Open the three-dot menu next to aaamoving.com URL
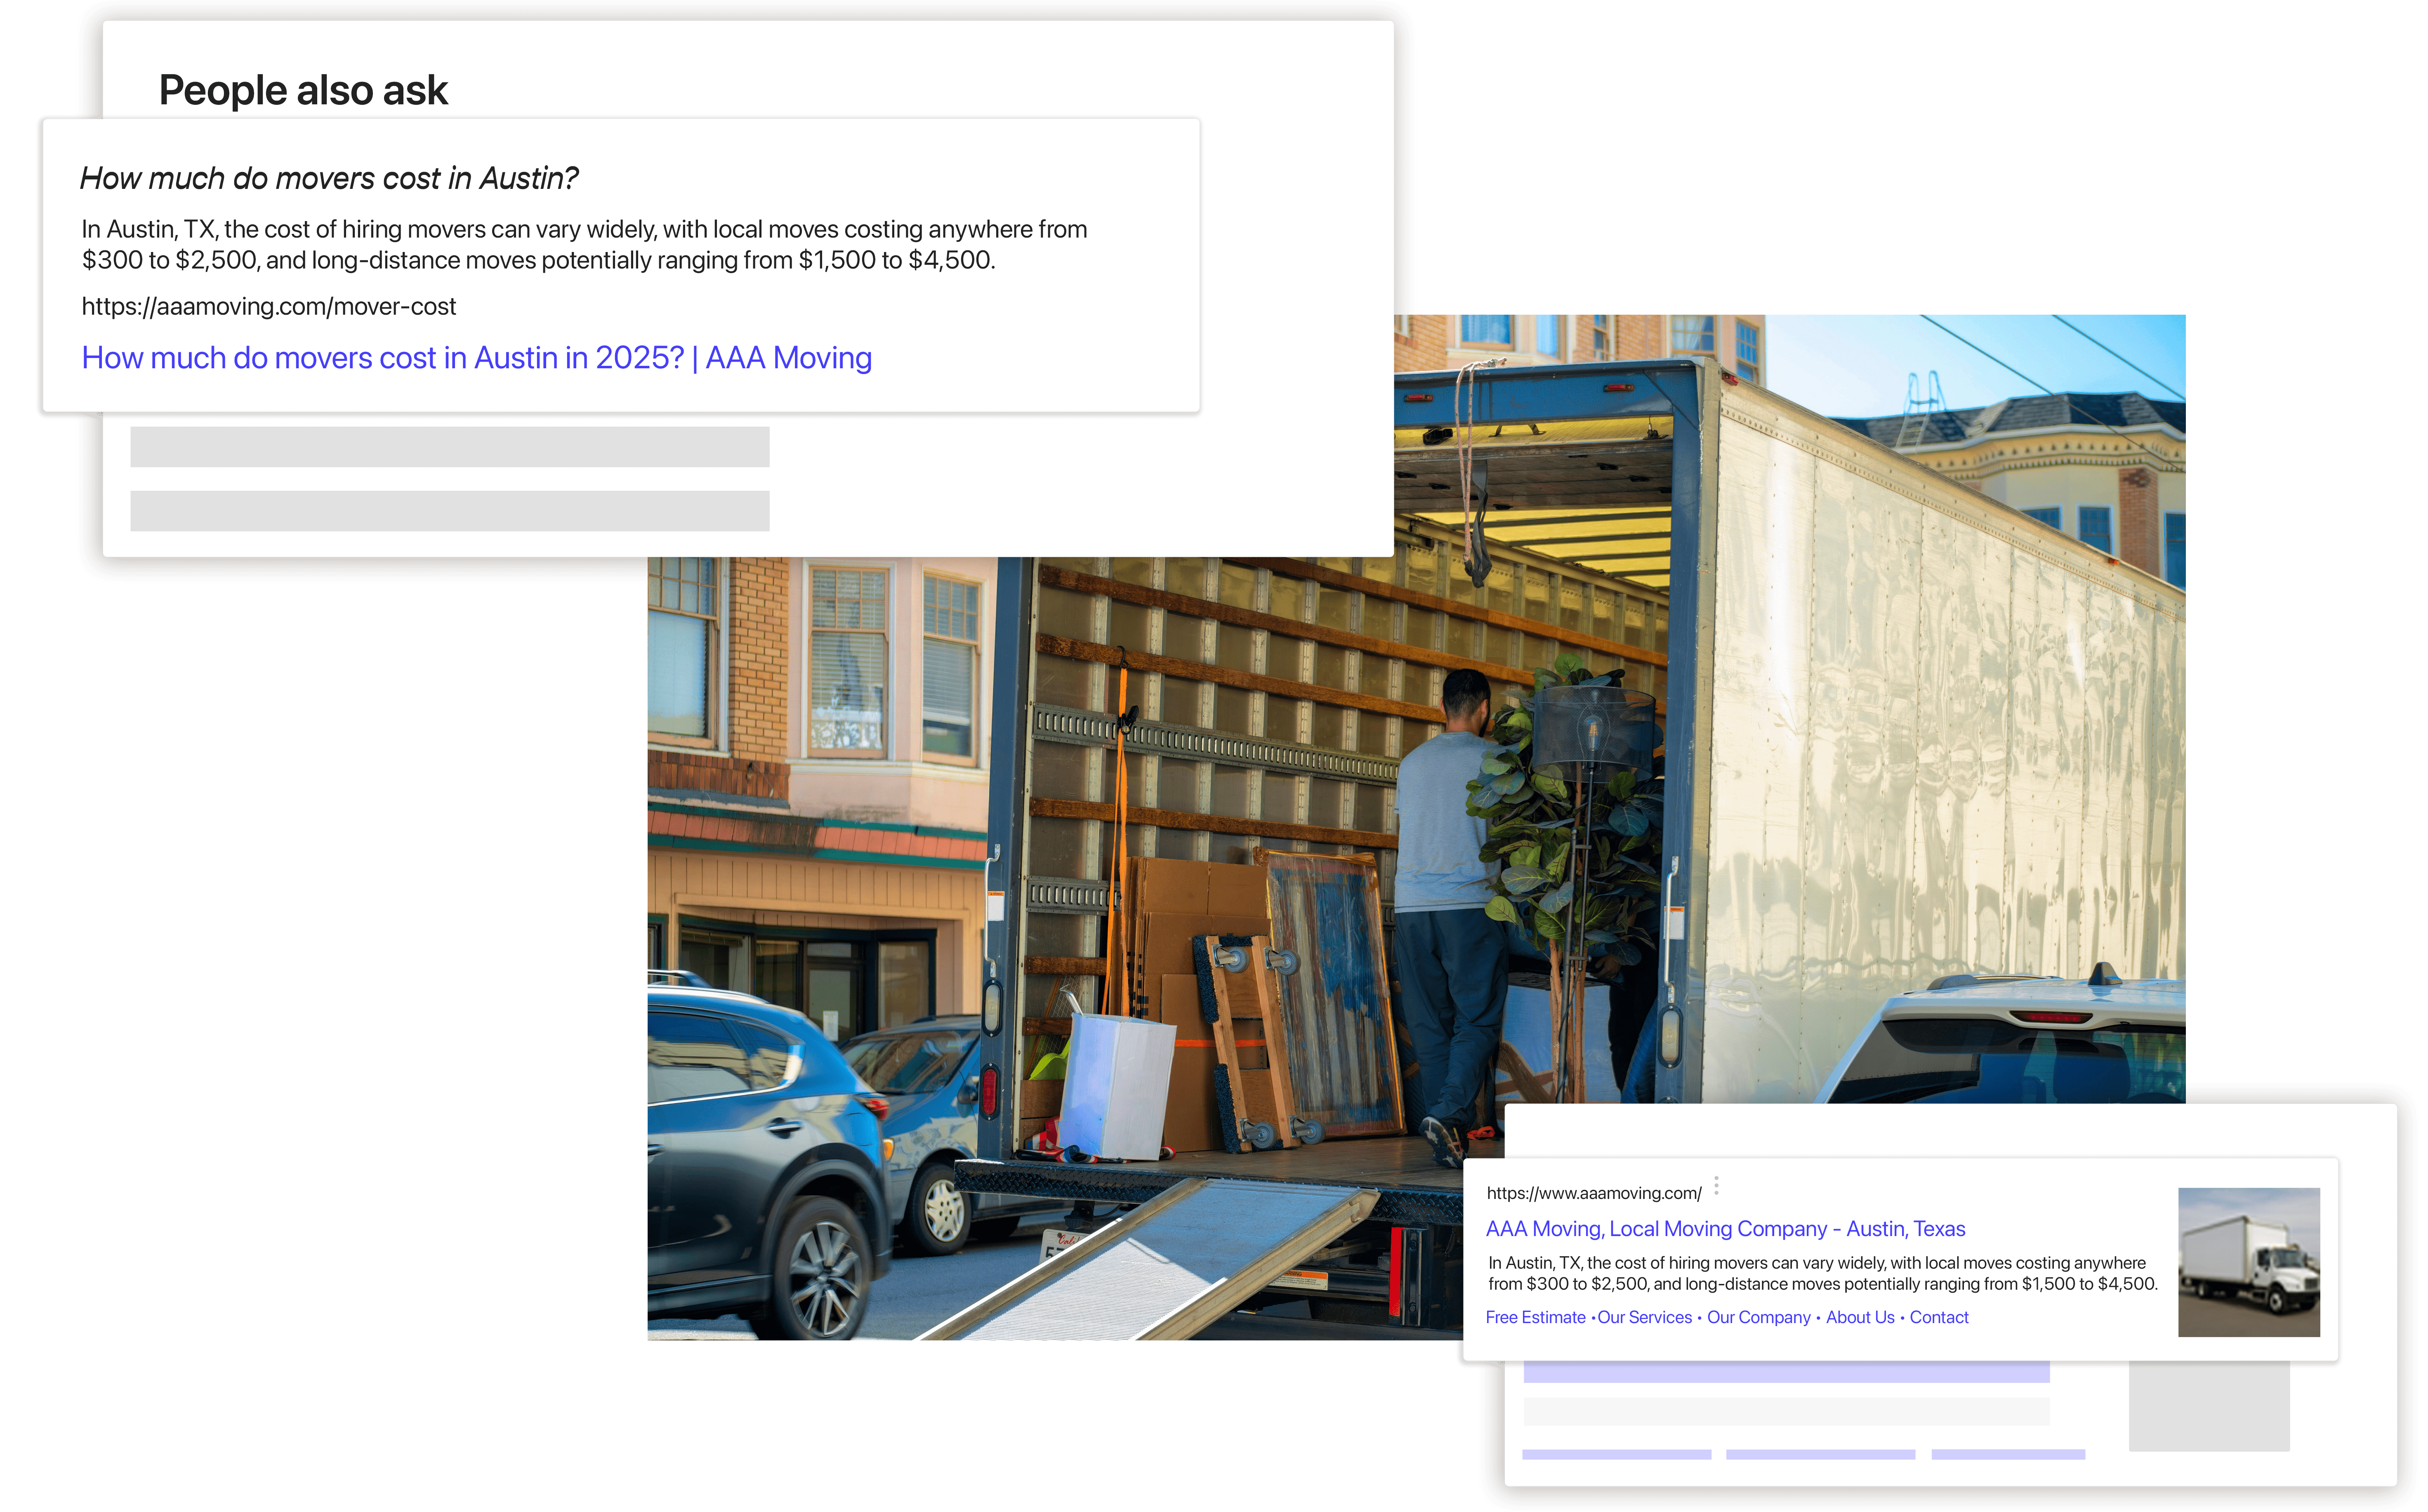Viewport: 2428px width, 1512px height. pyautogui.click(x=1716, y=1186)
